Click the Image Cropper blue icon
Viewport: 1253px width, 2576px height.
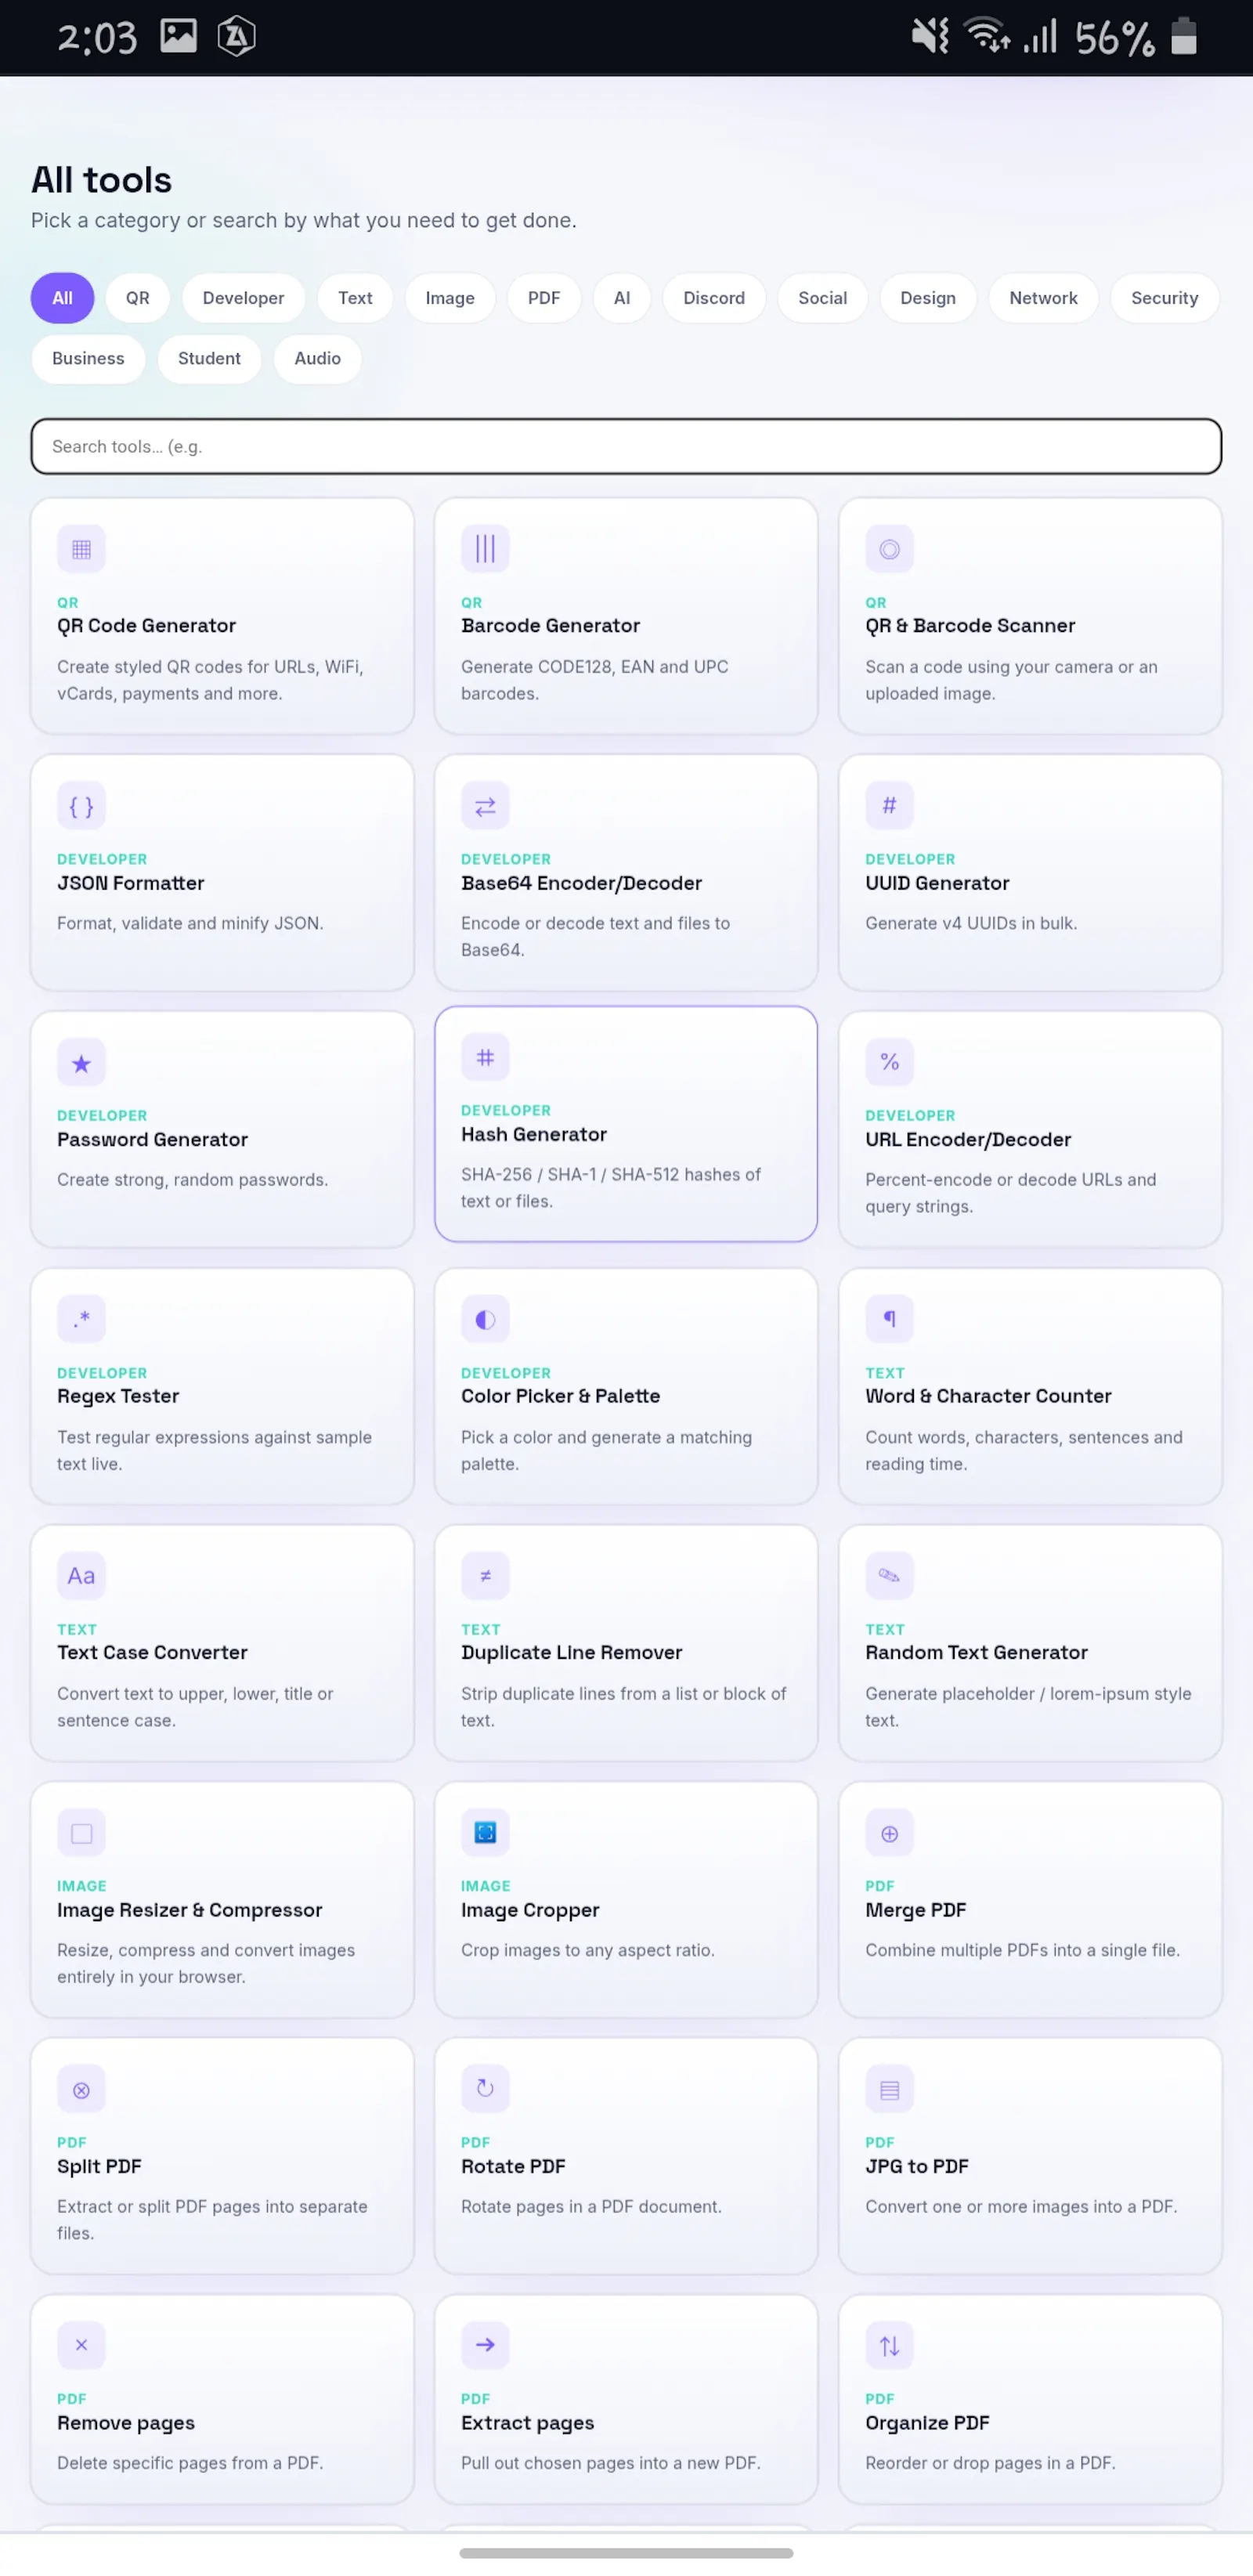point(485,1833)
